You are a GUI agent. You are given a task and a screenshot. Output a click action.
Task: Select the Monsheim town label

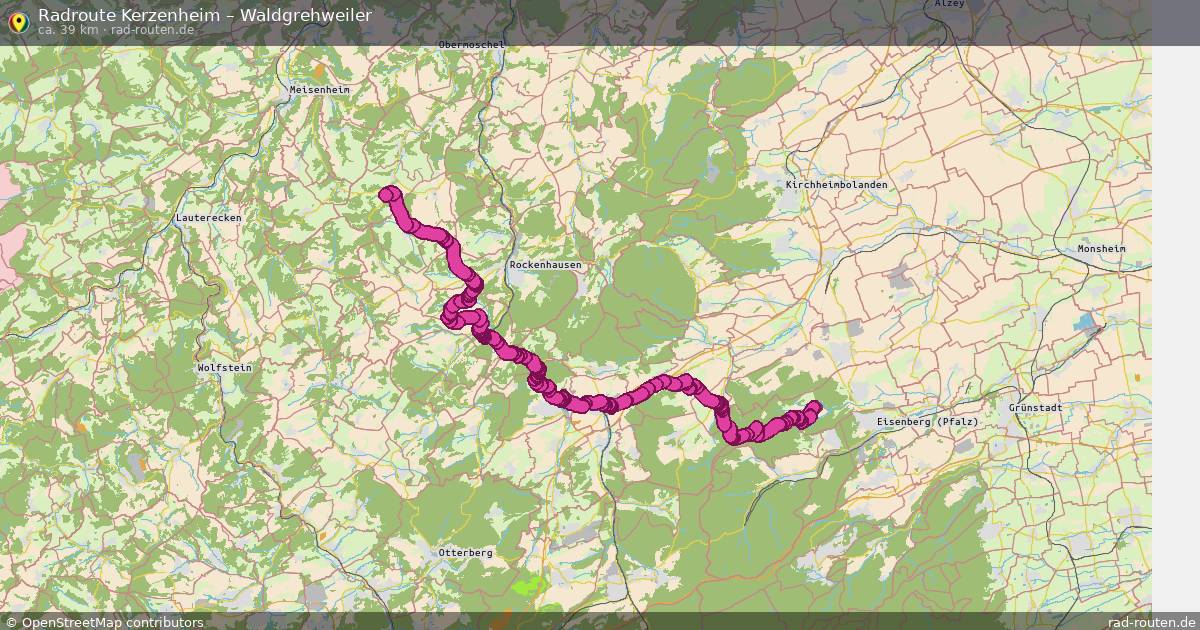point(1102,249)
